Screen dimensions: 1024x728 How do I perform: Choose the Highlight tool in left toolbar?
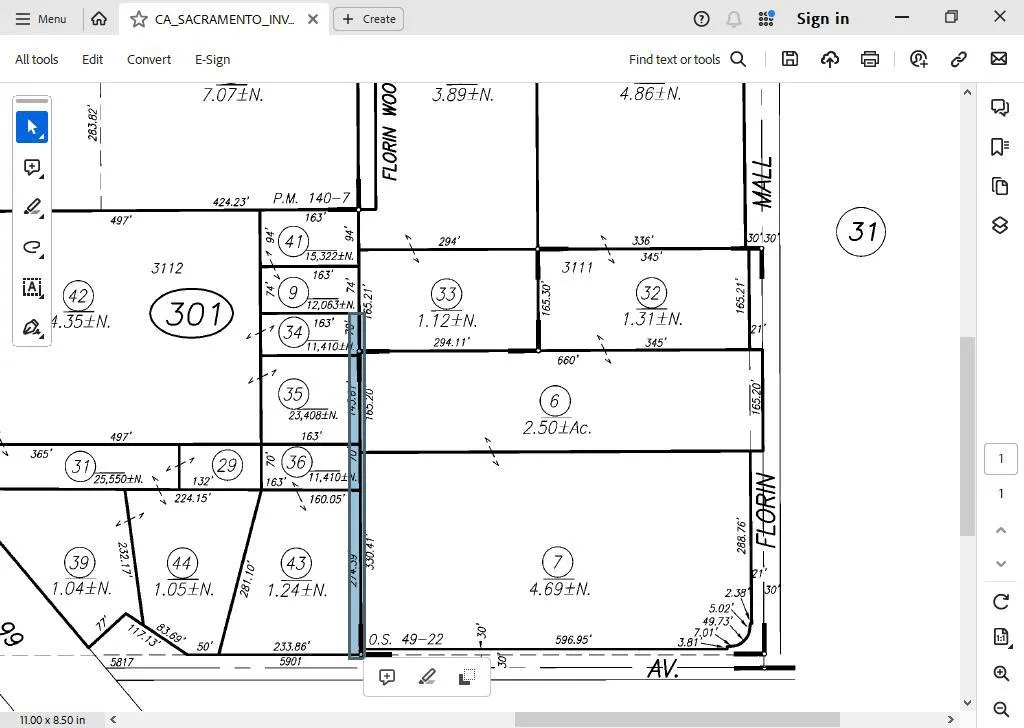(32, 208)
